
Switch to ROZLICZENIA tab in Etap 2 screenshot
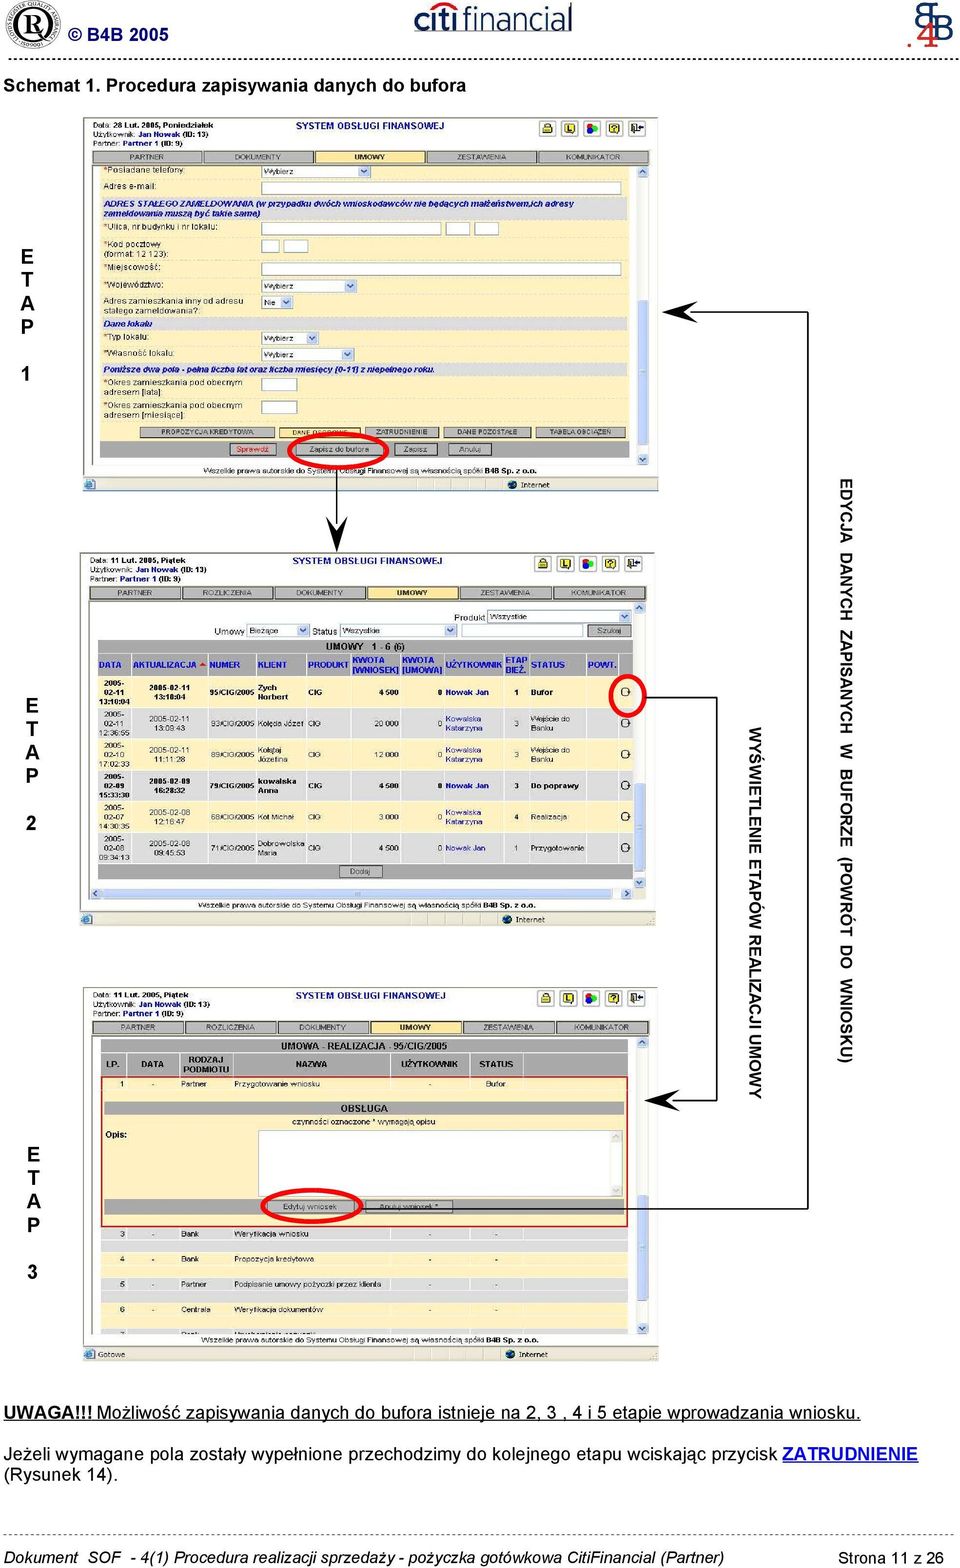(227, 593)
